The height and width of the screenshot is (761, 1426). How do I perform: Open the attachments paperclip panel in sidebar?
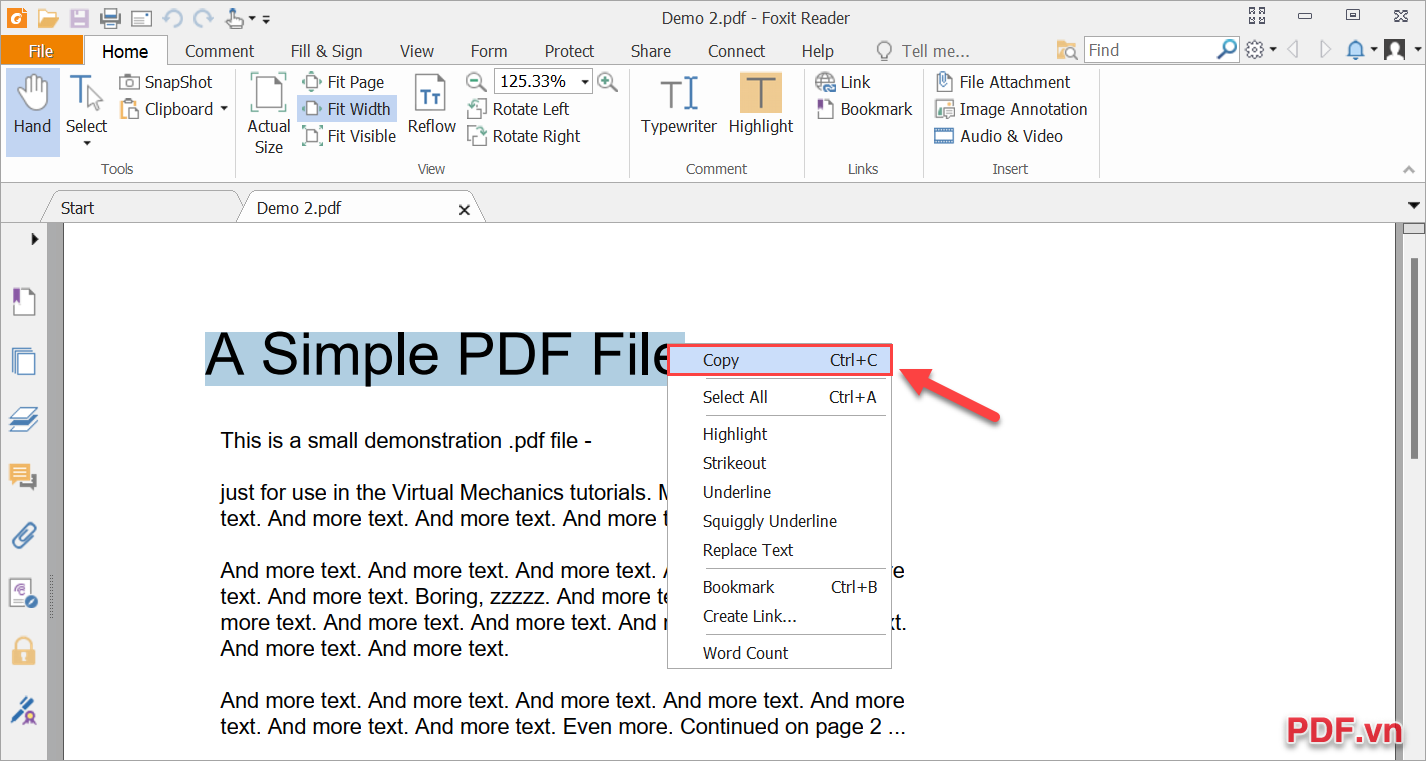point(23,535)
